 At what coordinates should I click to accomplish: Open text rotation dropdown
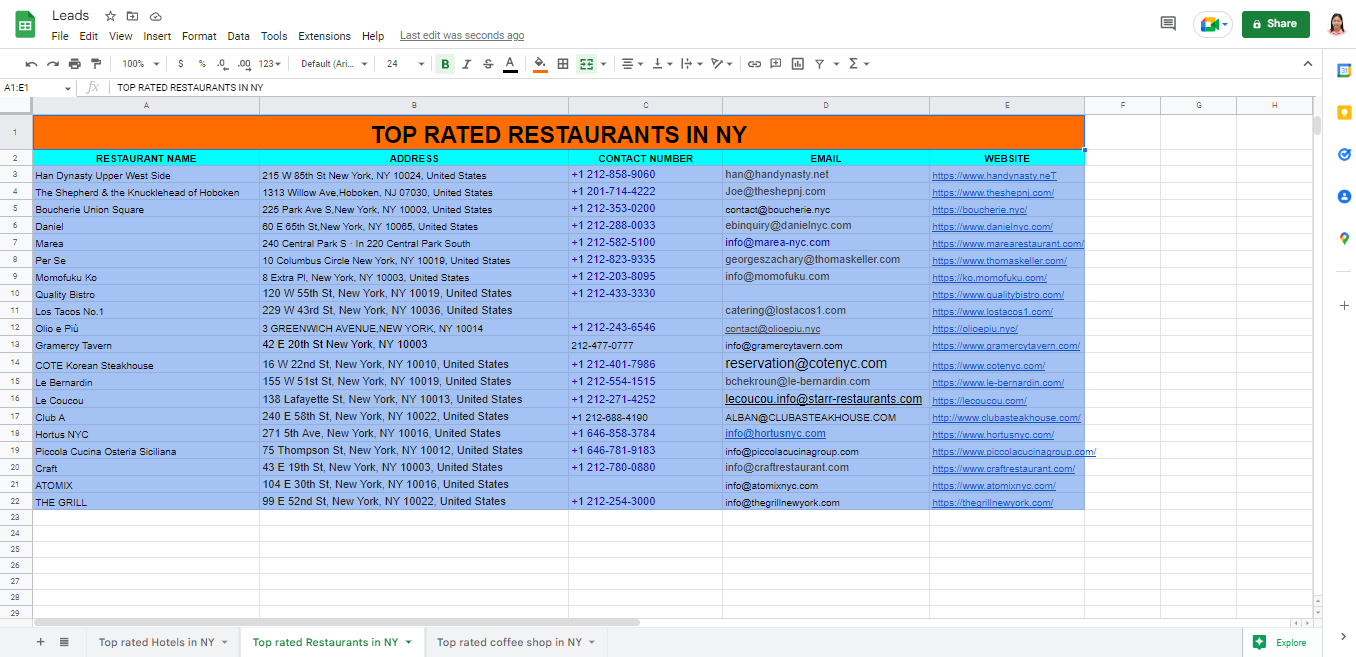click(x=721, y=64)
